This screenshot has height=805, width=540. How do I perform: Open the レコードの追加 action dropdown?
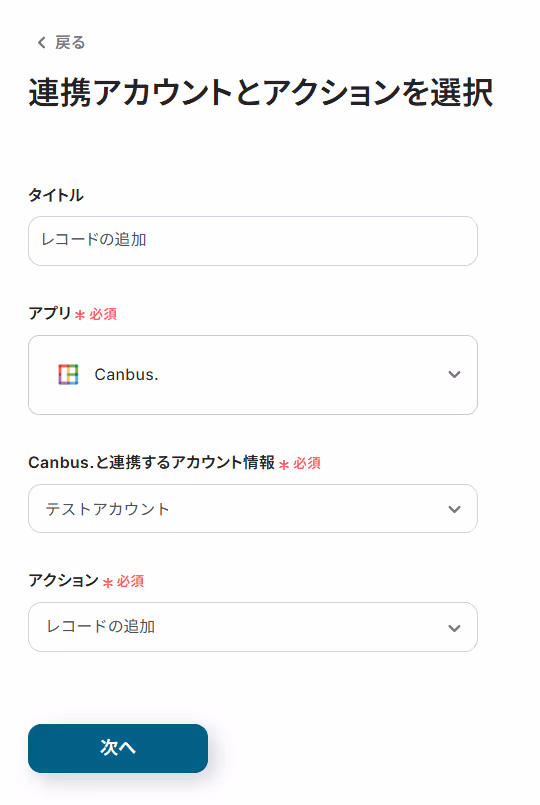253,627
